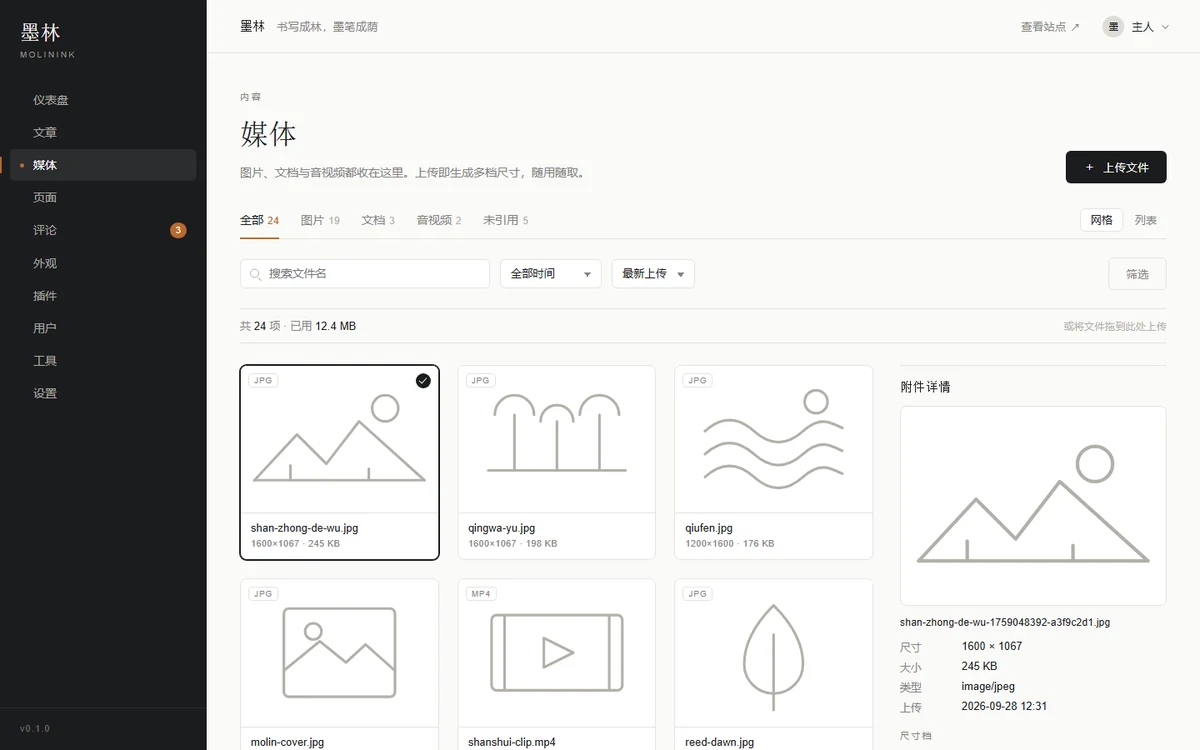
Task: Open 文章 in the sidebar
Action: point(103,132)
